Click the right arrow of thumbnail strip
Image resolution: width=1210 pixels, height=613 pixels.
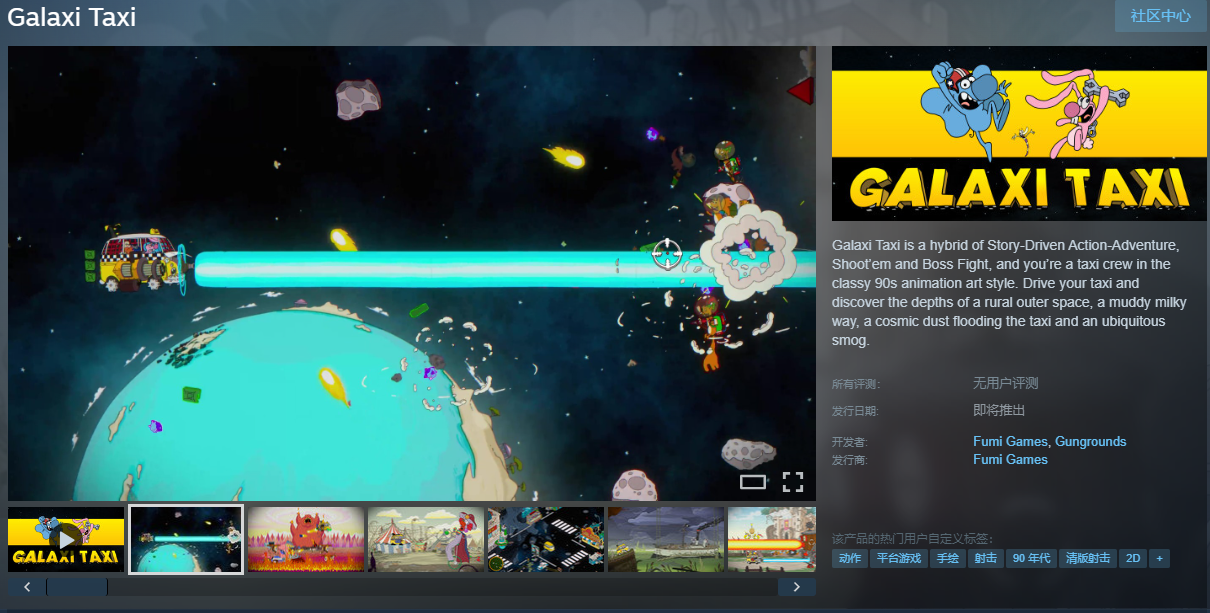pyautogui.click(x=796, y=587)
